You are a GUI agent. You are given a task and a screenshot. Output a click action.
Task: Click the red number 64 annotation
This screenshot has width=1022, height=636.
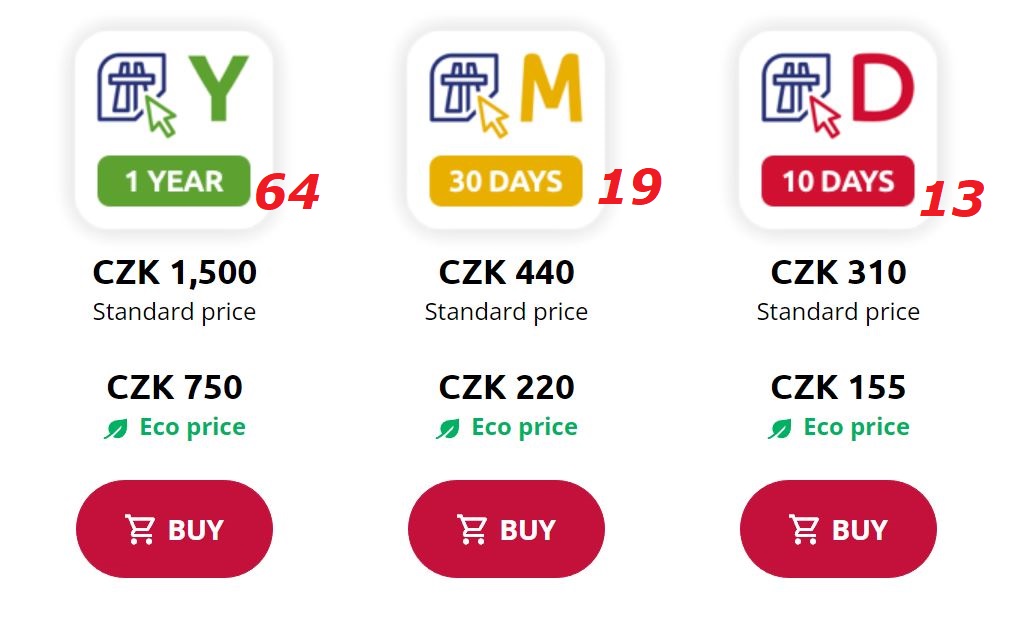tap(287, 193)
